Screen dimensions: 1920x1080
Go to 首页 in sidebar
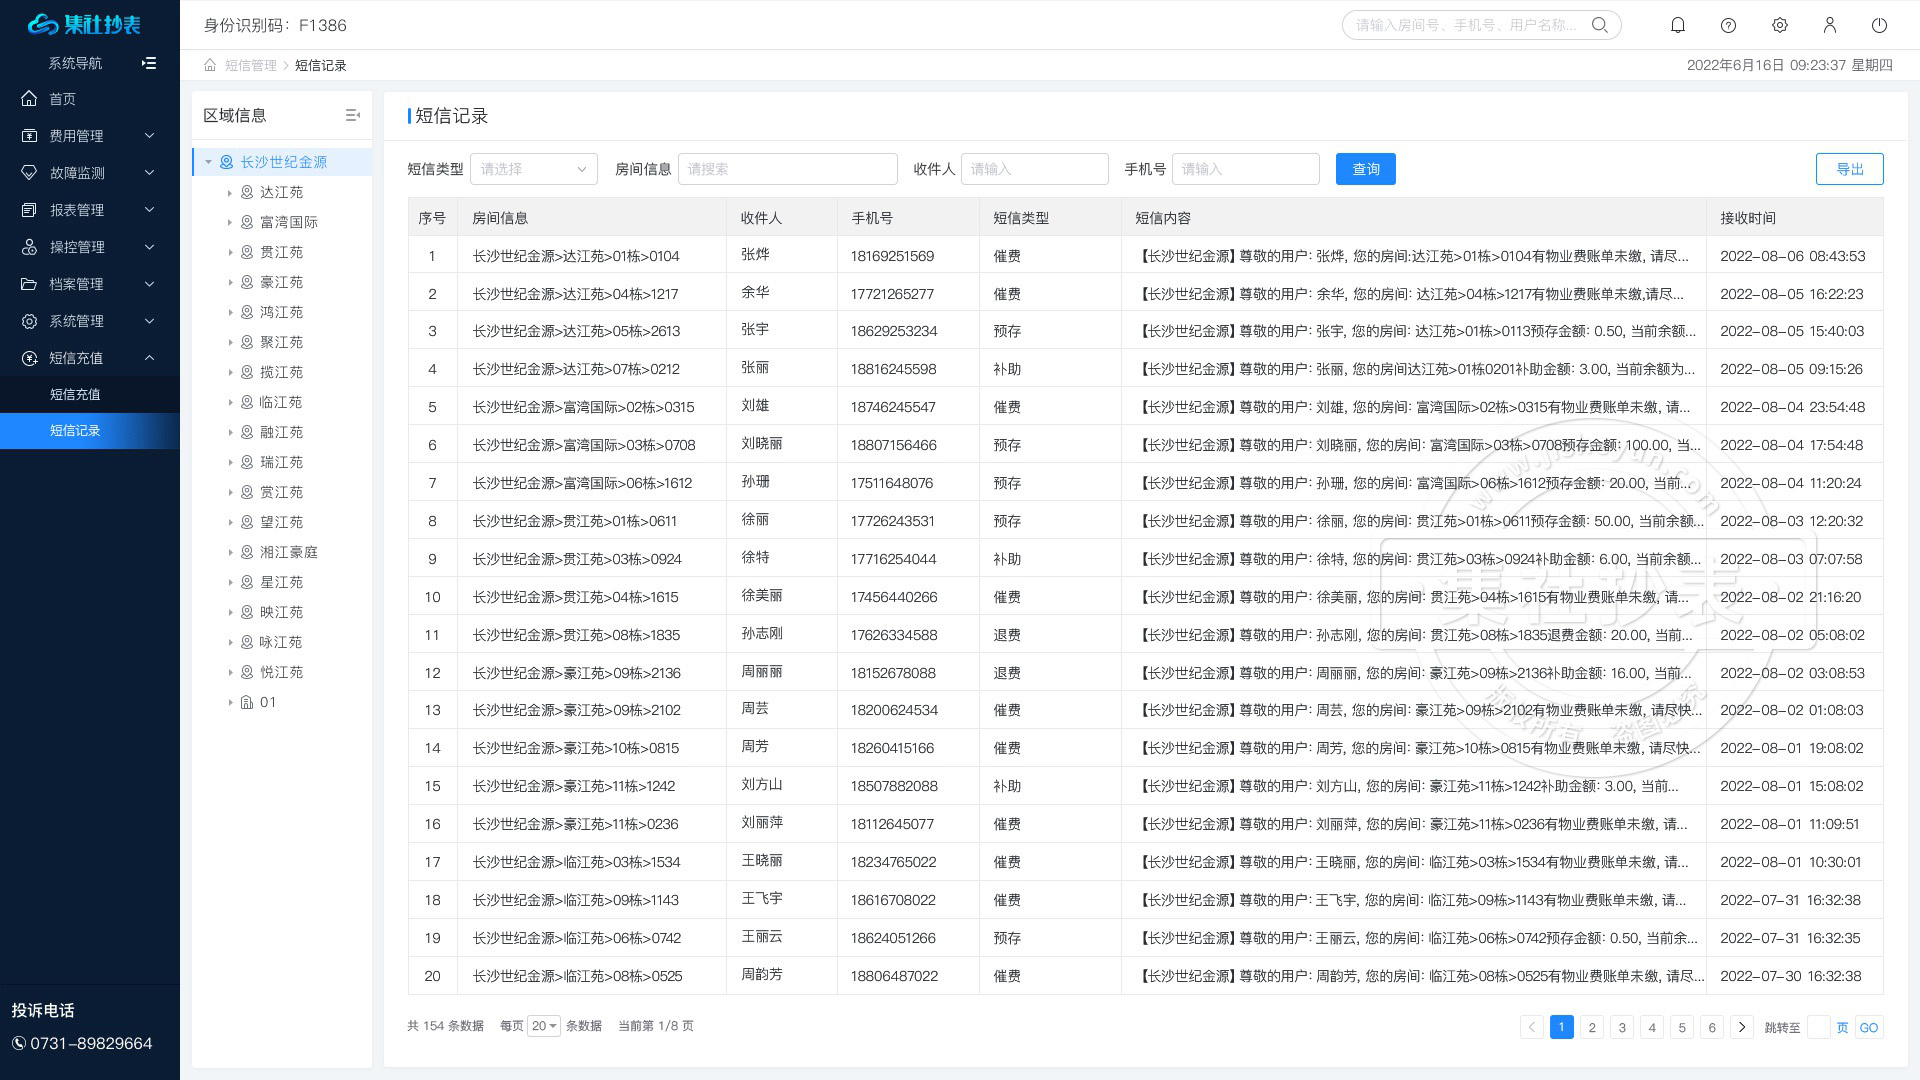pyautogui.click(x=62, y=99)
